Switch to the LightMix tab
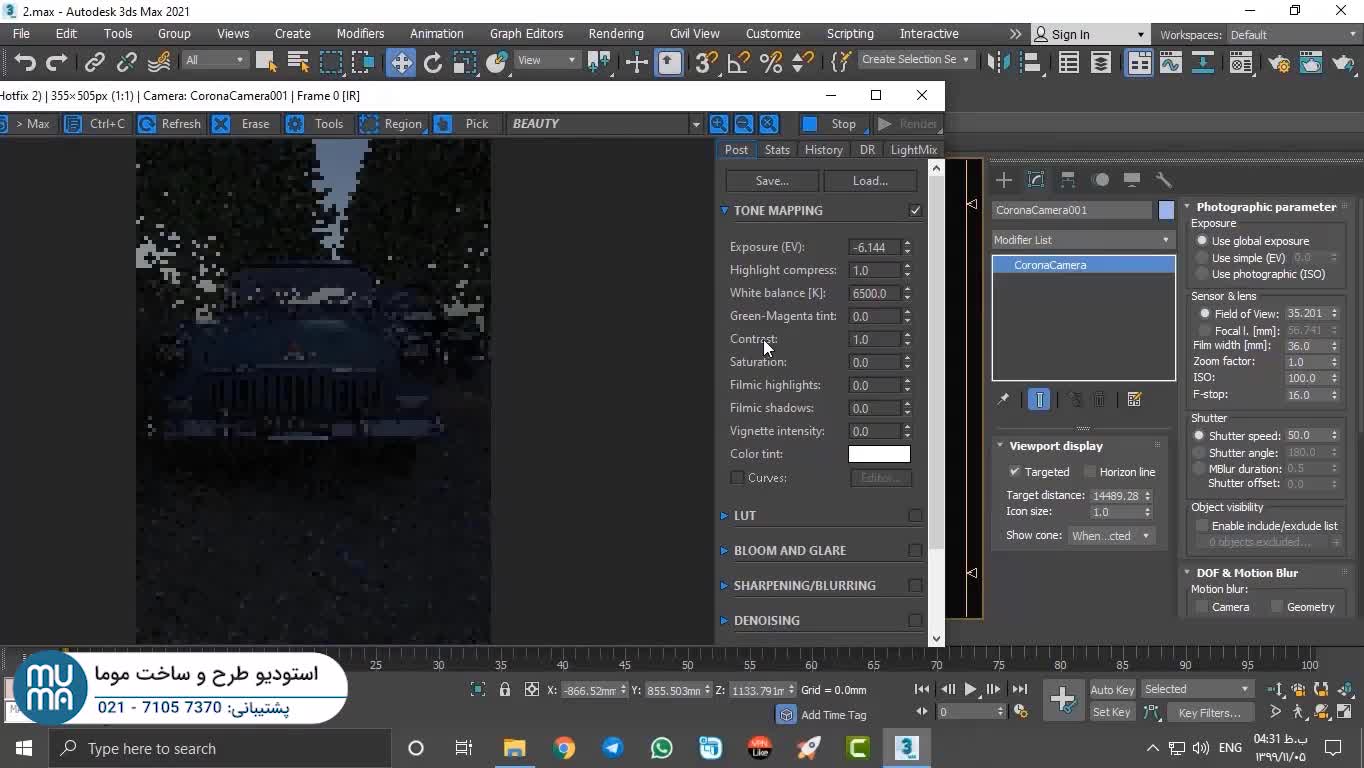Image resolution: width=1364 pixels, height=768 pixels. [x=913, y=150]
